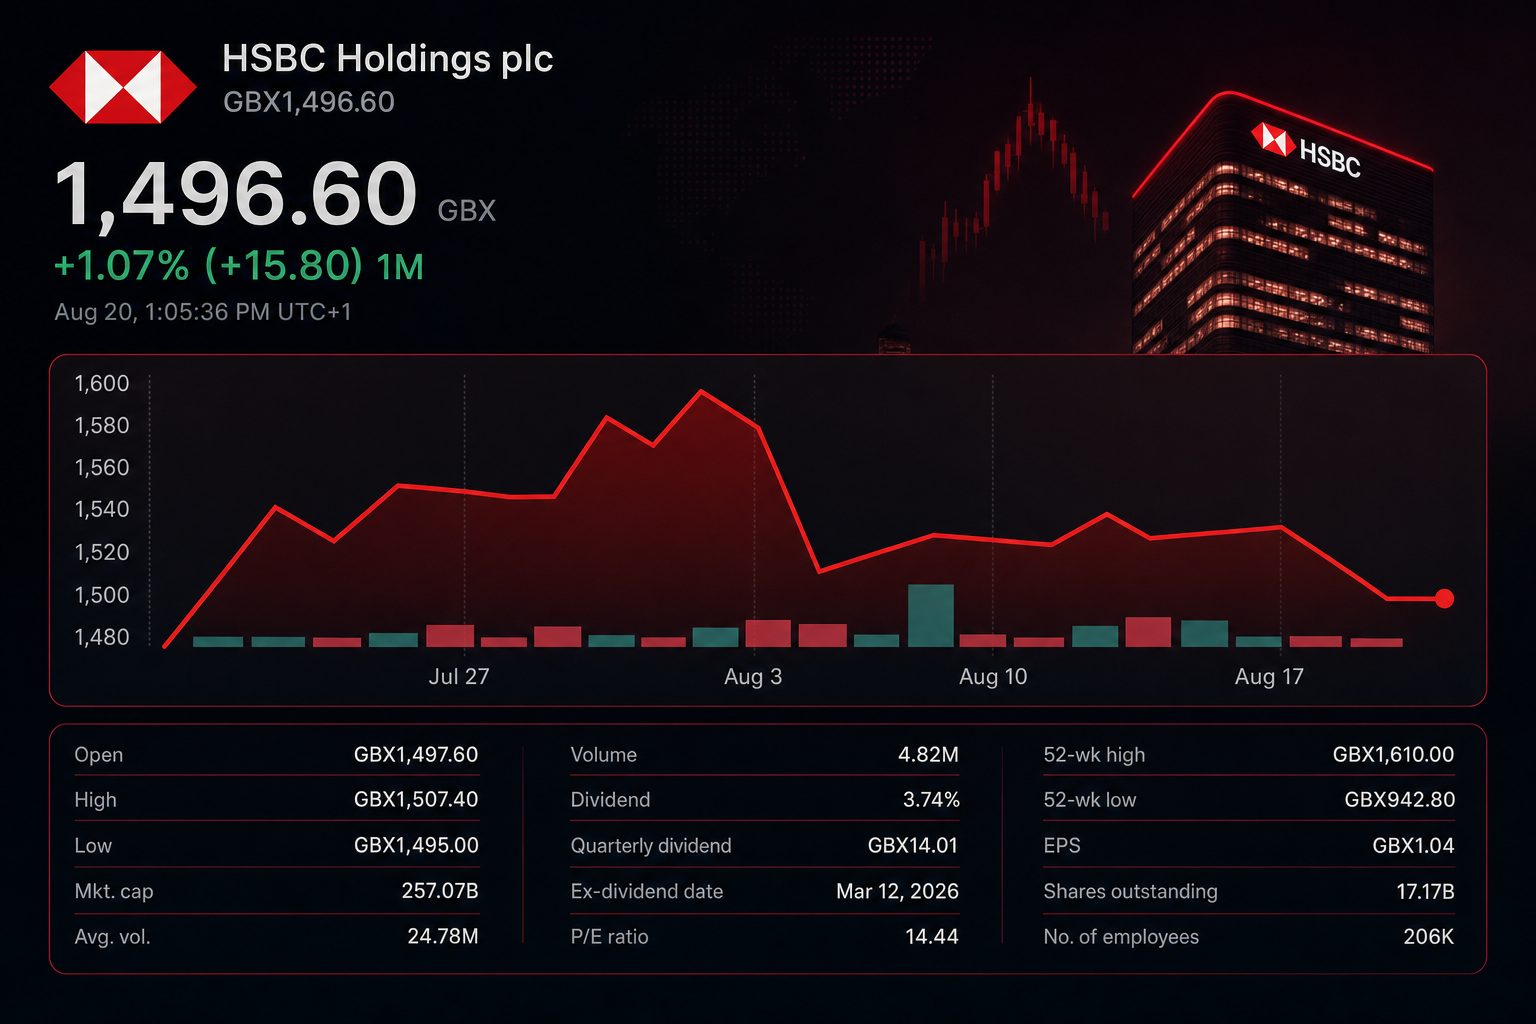Click the GBX1.04 EPS value

(x=1413, y=846)
